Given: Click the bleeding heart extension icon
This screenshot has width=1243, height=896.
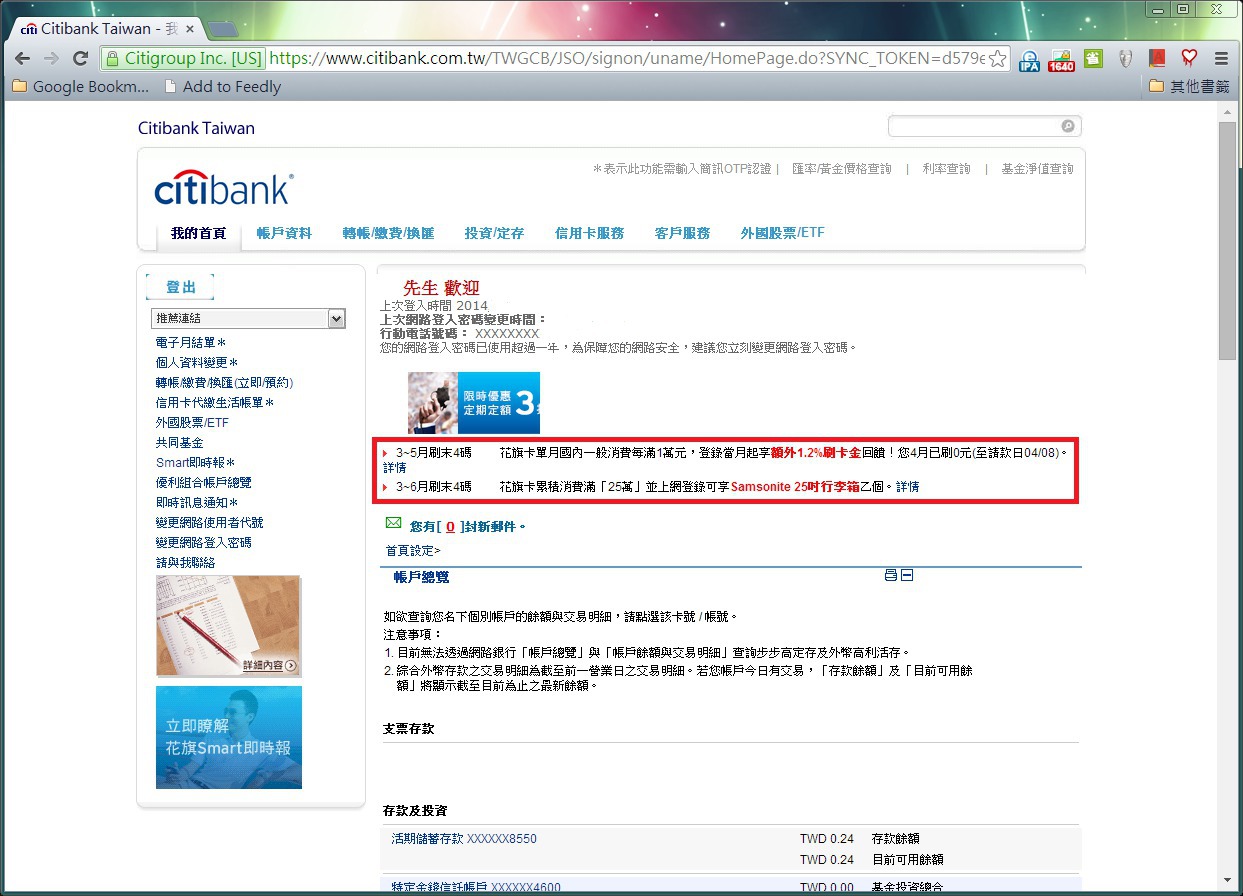Looking at the screenshot, I should (1189, 59).
